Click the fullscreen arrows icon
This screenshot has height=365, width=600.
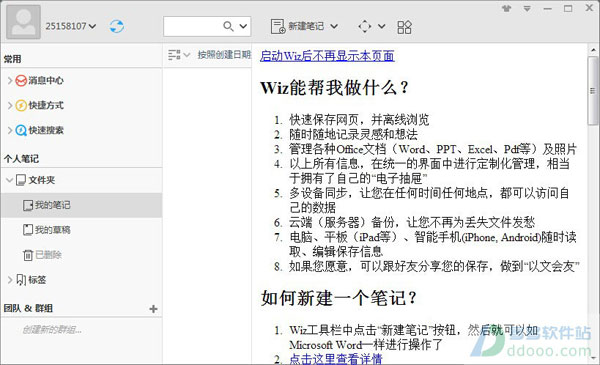pyautogui.click(x=365, y=26)
